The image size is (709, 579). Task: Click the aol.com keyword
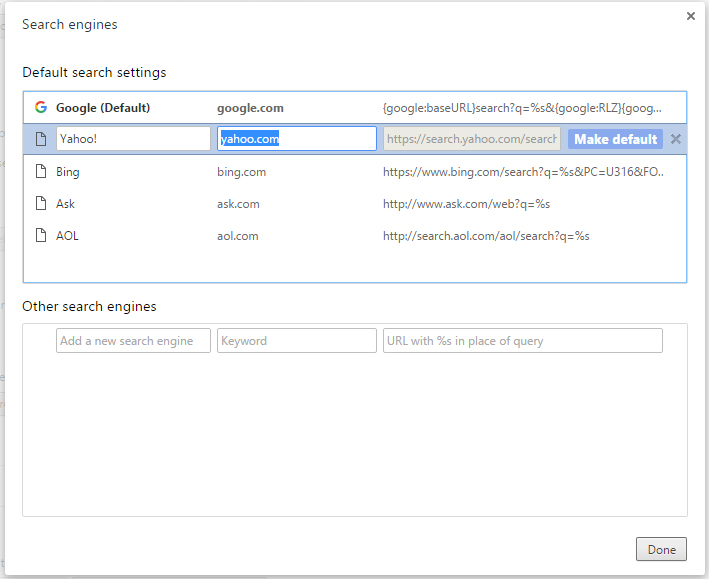click(x=238, y=236)
